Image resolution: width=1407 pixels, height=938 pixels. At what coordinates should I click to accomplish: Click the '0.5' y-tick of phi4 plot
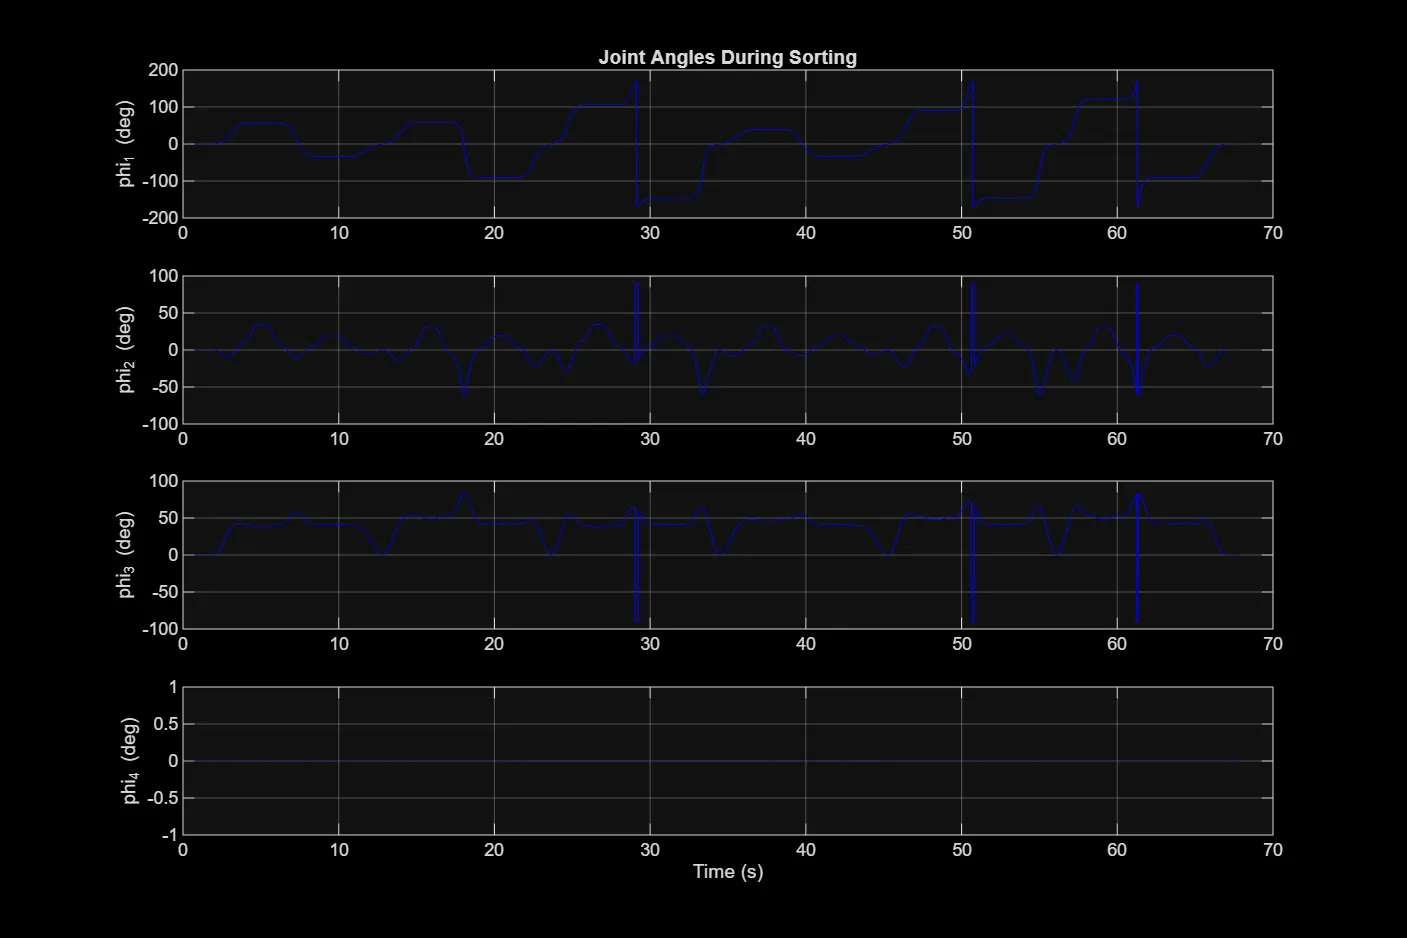(x=166, y=724)
